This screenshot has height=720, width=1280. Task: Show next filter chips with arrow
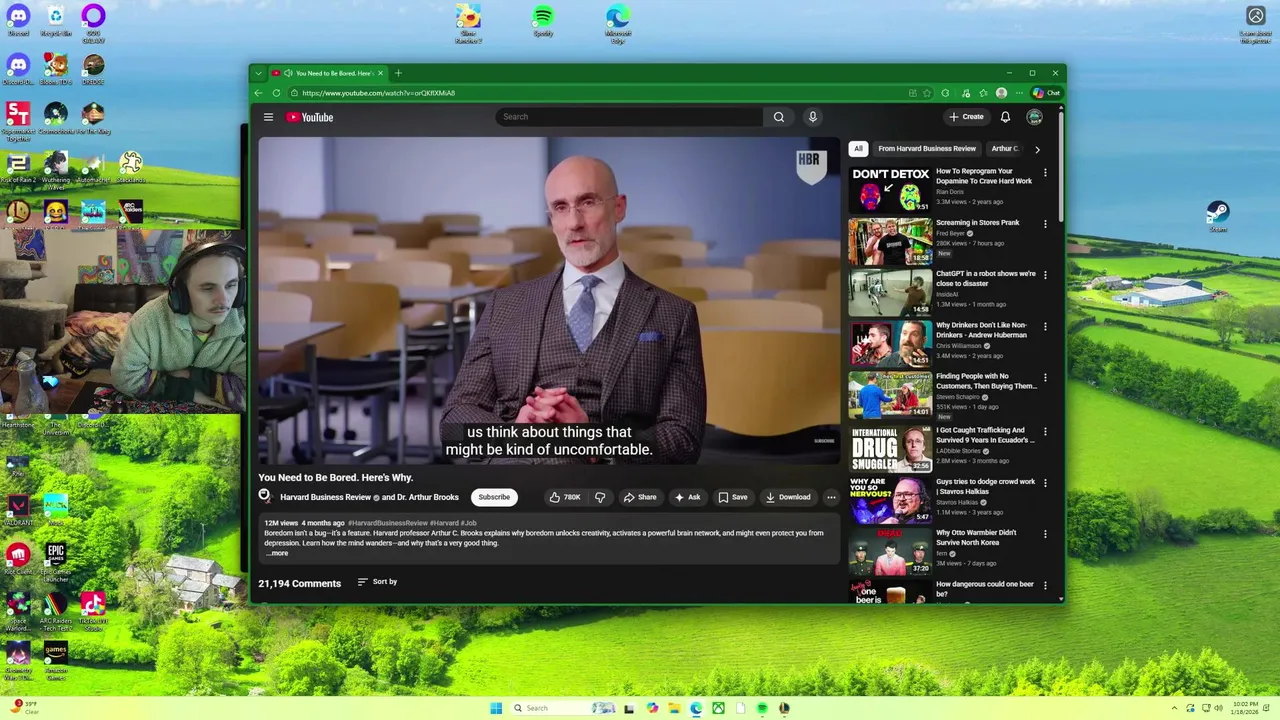click(1037, 149)
